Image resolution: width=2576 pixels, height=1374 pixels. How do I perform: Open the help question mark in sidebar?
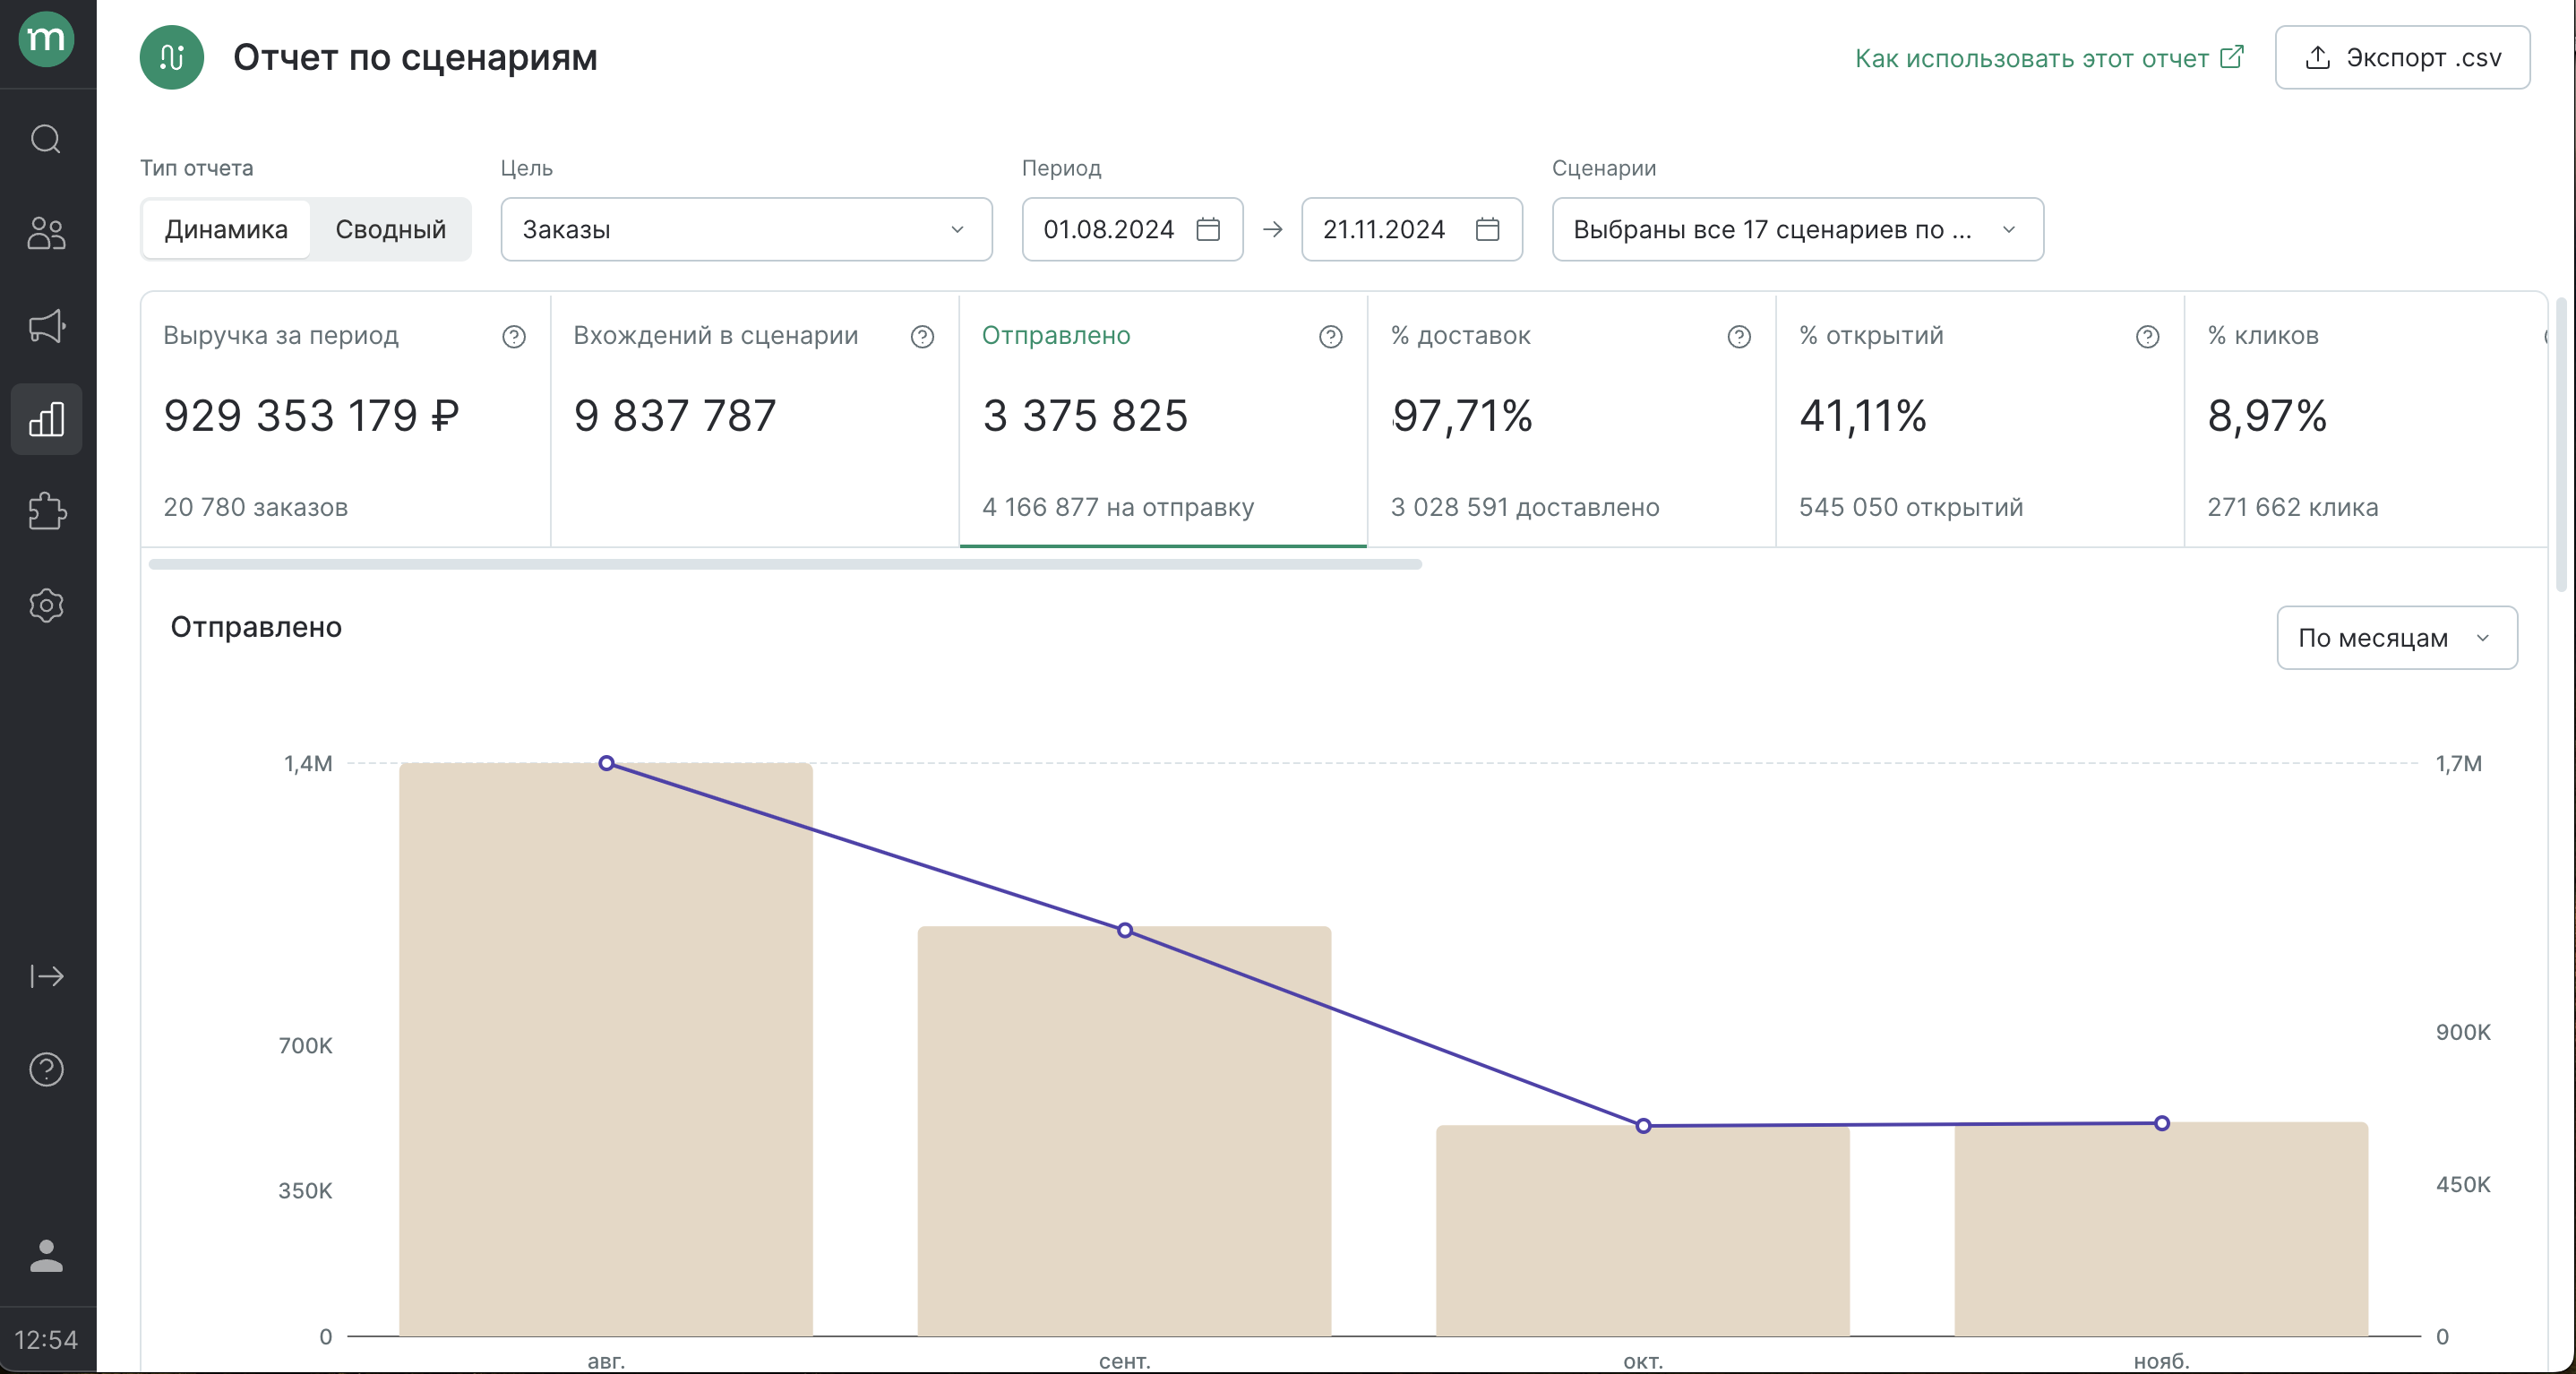(46, 1070)
